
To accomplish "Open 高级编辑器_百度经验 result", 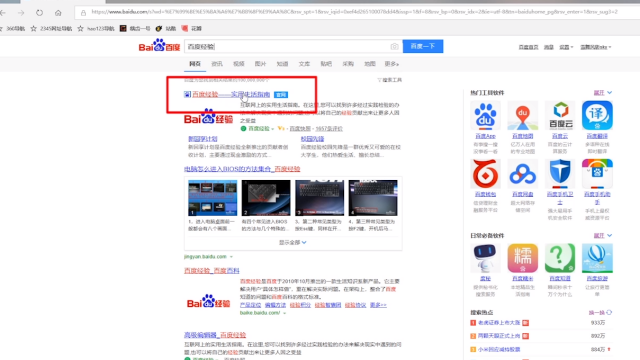I will 215,335.
